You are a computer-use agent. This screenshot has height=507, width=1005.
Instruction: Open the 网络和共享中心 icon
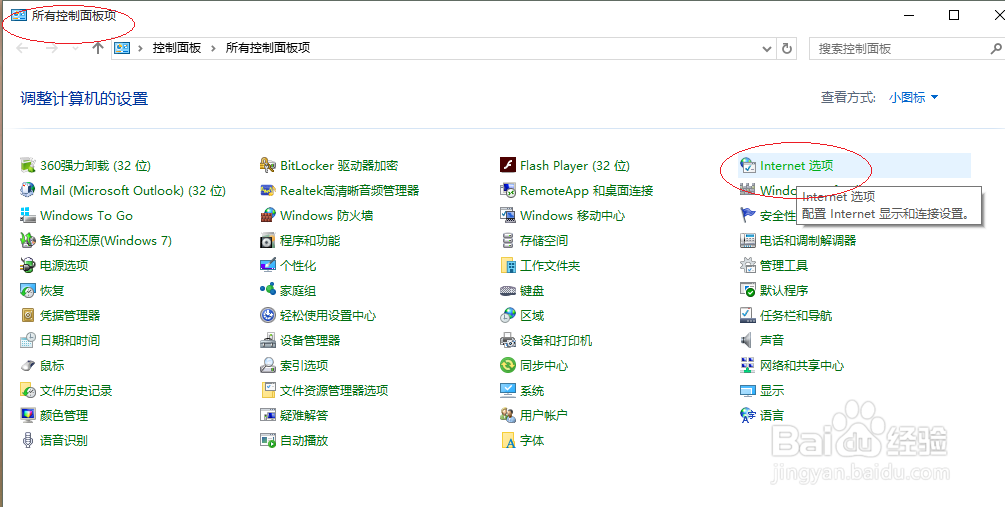(748, 365)
